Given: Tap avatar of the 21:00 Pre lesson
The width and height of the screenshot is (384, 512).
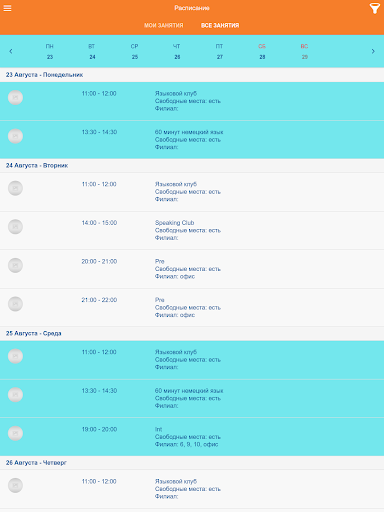Looking at the screenshot, I should 15,304.
